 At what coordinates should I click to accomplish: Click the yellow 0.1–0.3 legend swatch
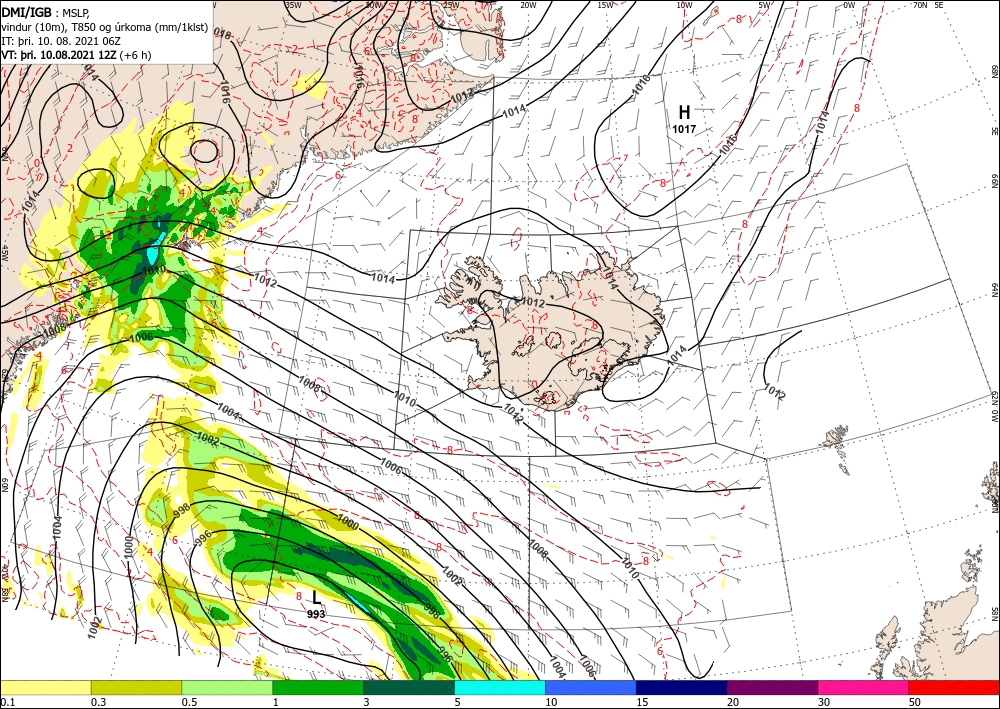(x=45, y=687)
